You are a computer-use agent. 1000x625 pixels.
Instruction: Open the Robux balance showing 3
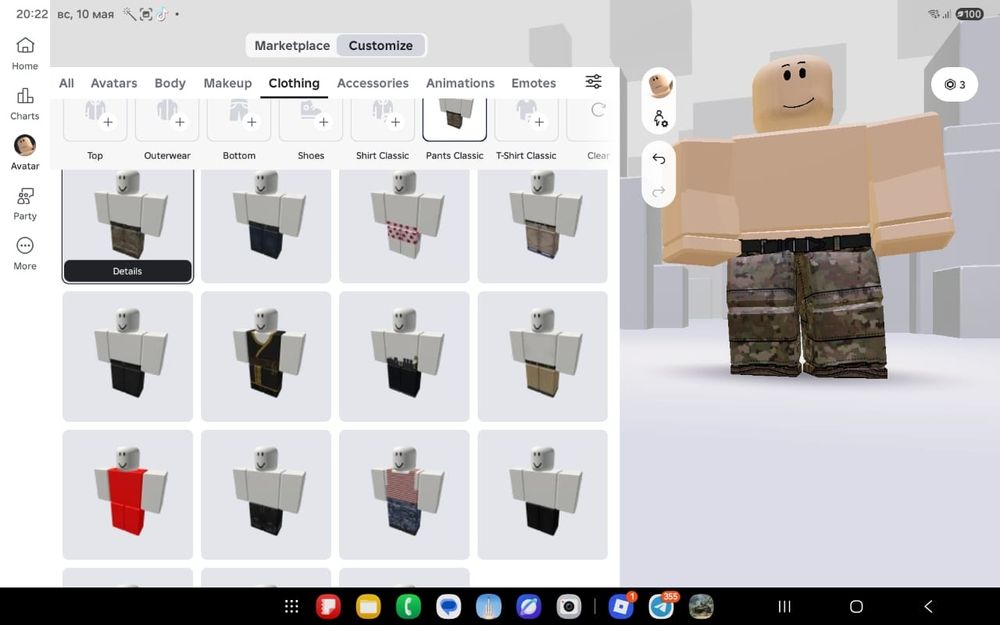pos(954,84)
